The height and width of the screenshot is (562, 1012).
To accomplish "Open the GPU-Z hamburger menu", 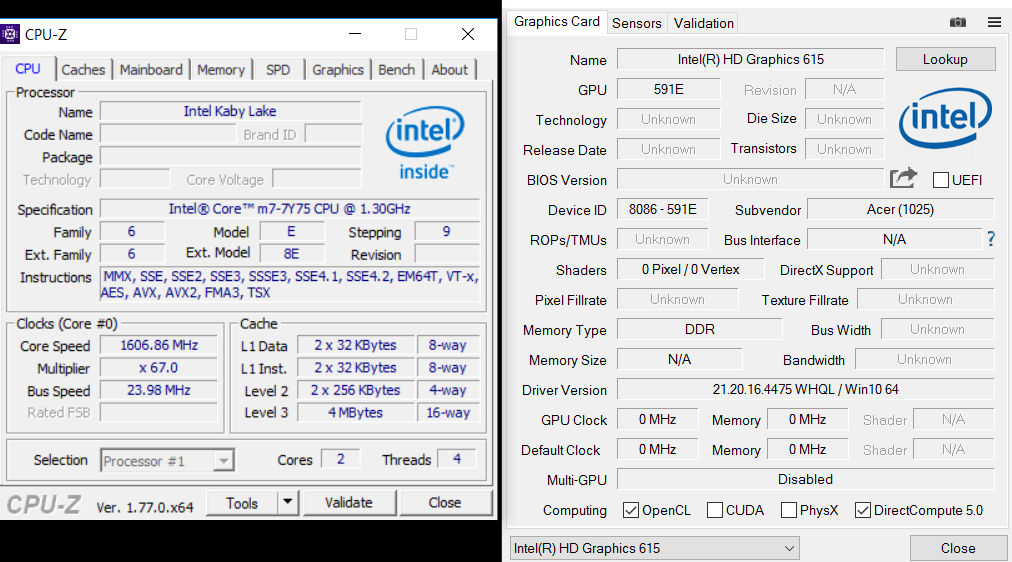I will pos(995,23).
